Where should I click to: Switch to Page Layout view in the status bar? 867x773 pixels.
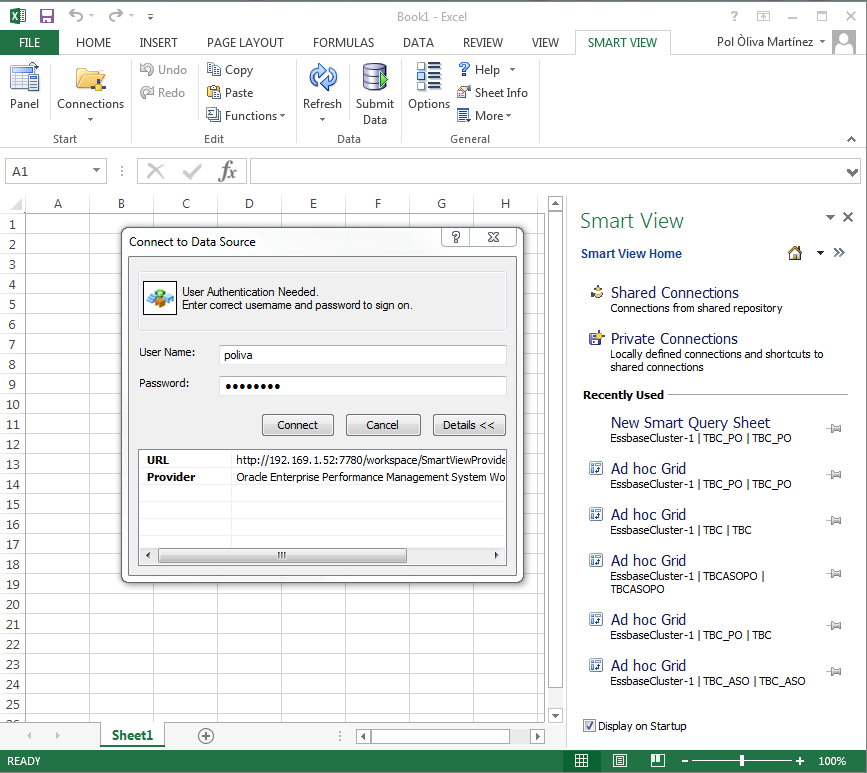tap(620, 761)
